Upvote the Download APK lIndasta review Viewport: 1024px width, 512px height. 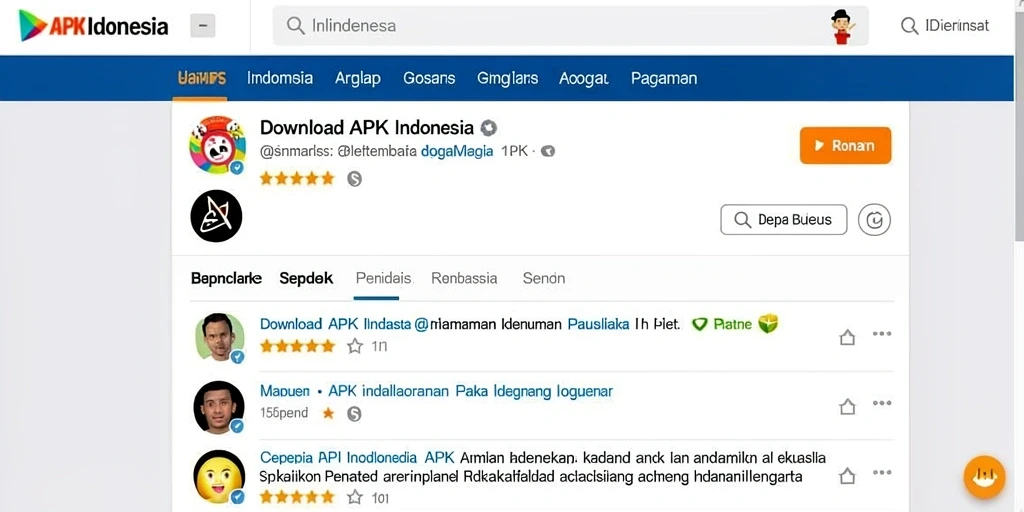coord(847,338)
